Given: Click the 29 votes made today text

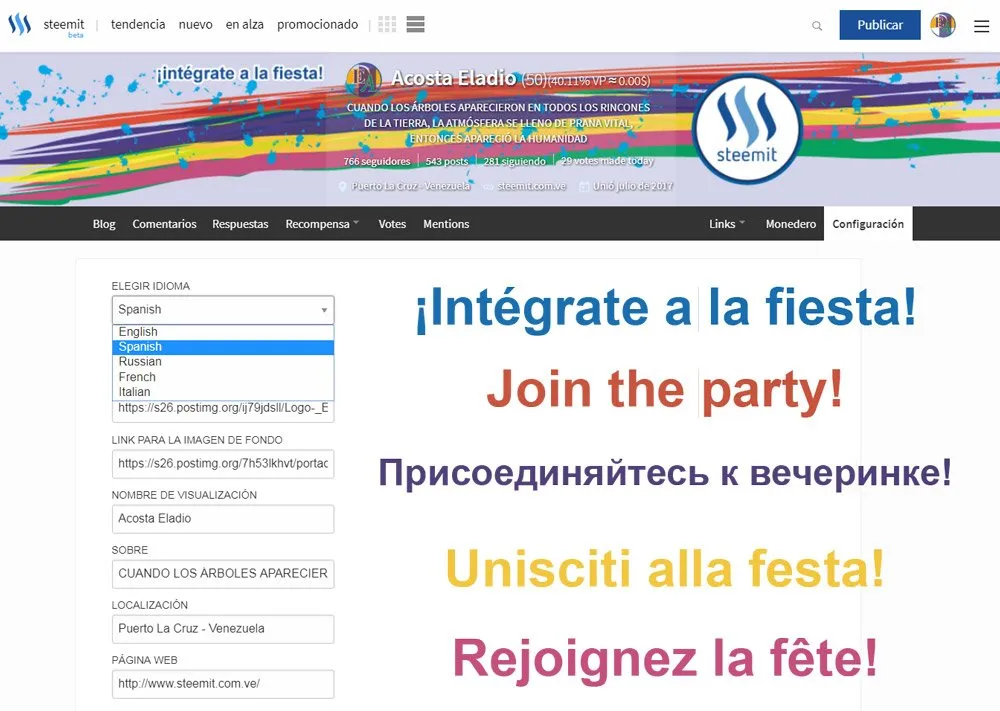Looking at the screenshot, I should 607,161.
